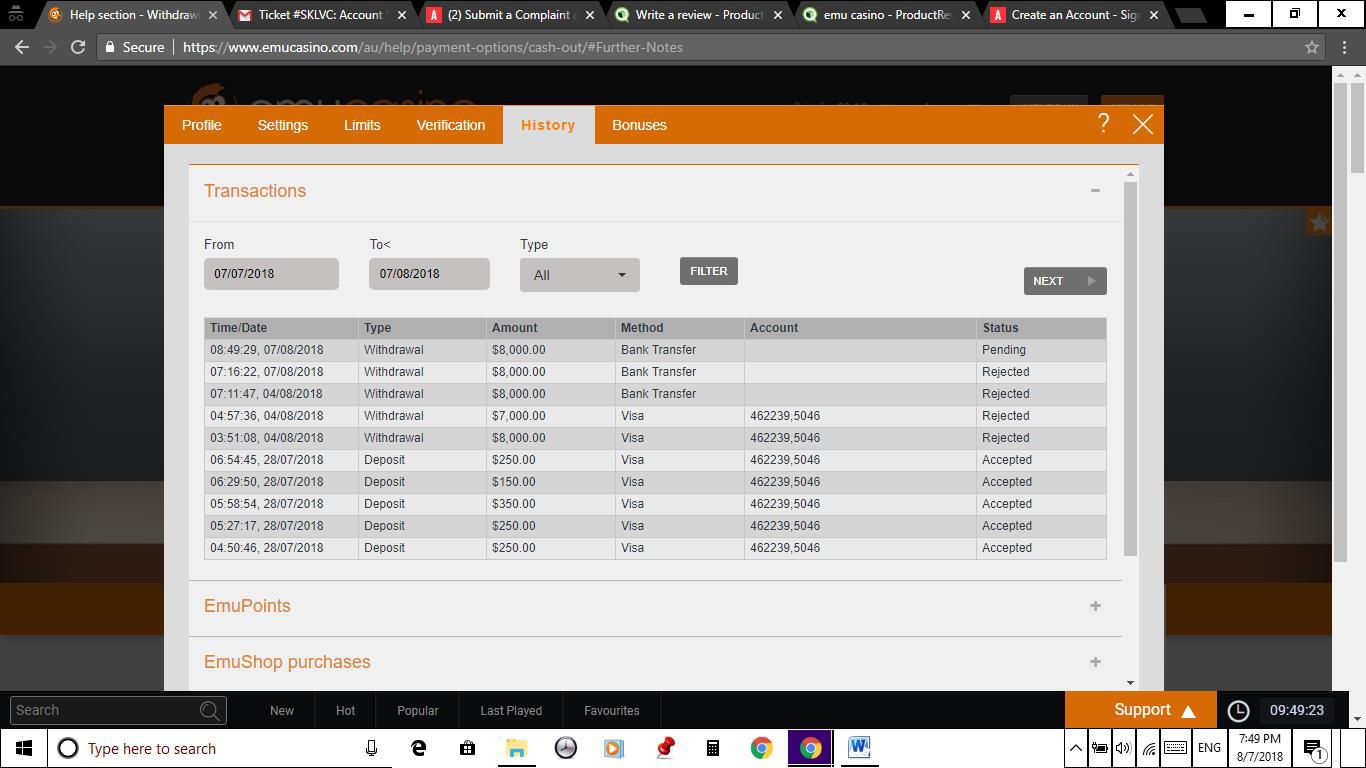Switch to the Create an Account browser tab
This screenshot has width=1366, height=768.
pos(1075,15)
